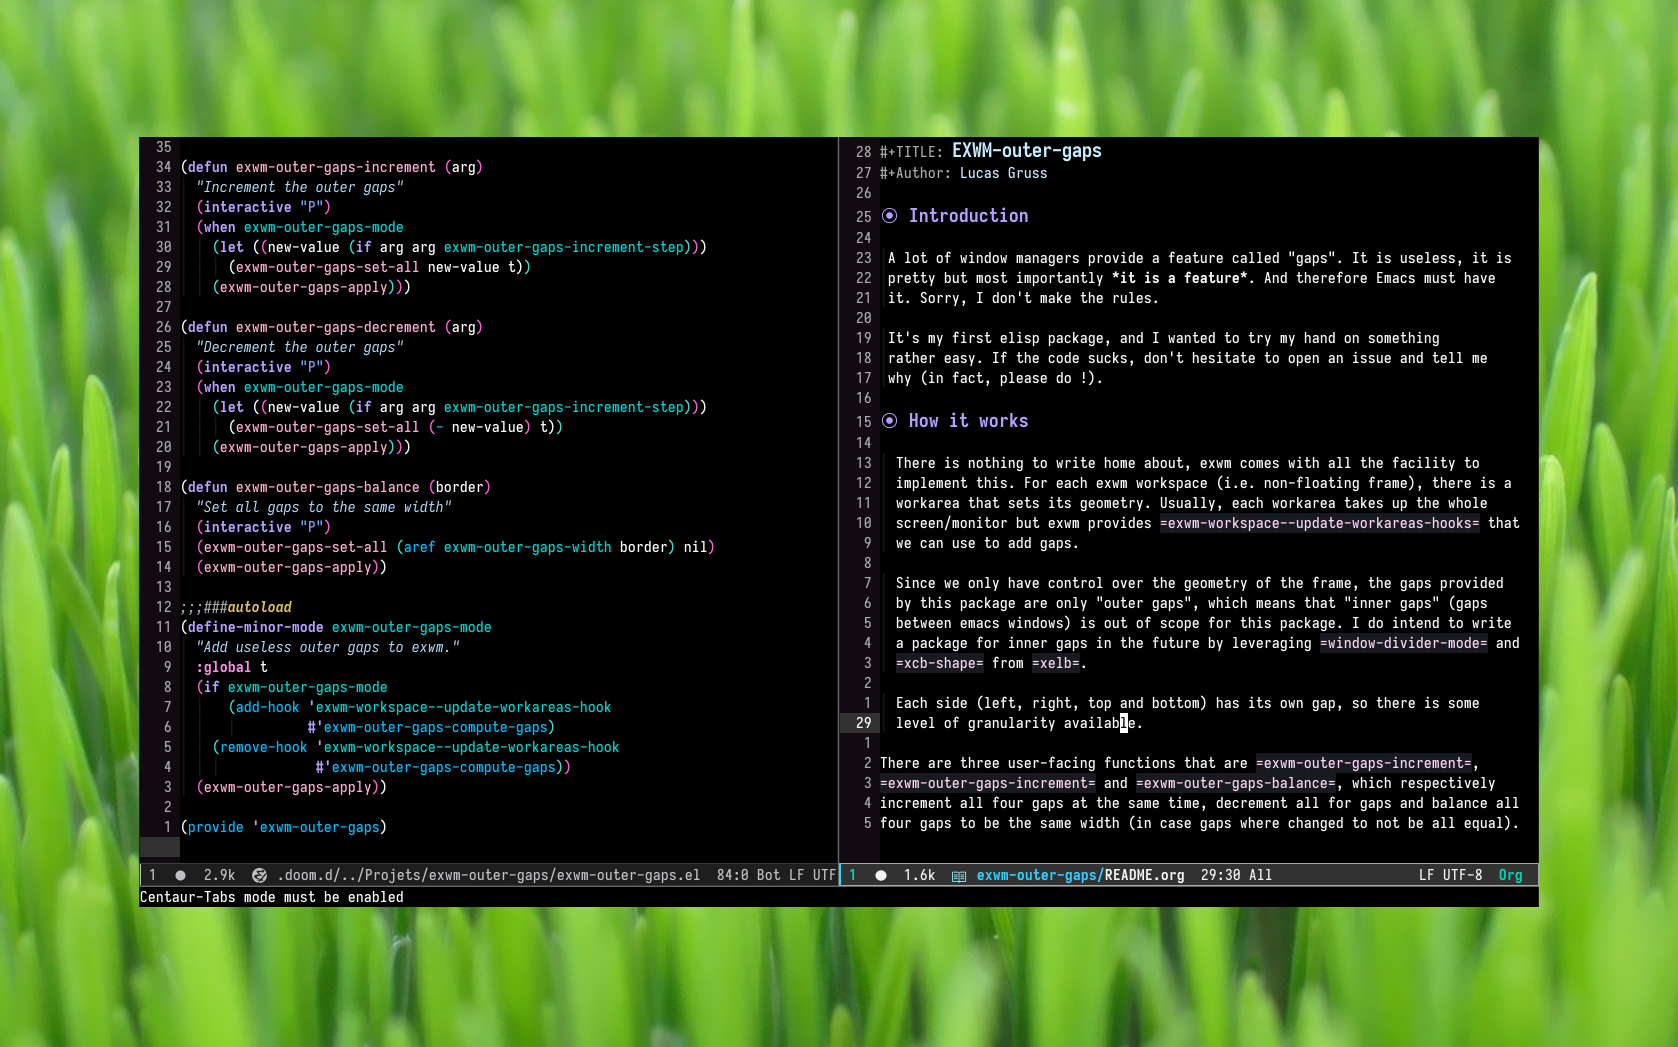This screenshot has width=1678, height=1047.
Task: Click 'LF' line ending in right modeline
Action: pyautogui.click(x=1426, y=875)
